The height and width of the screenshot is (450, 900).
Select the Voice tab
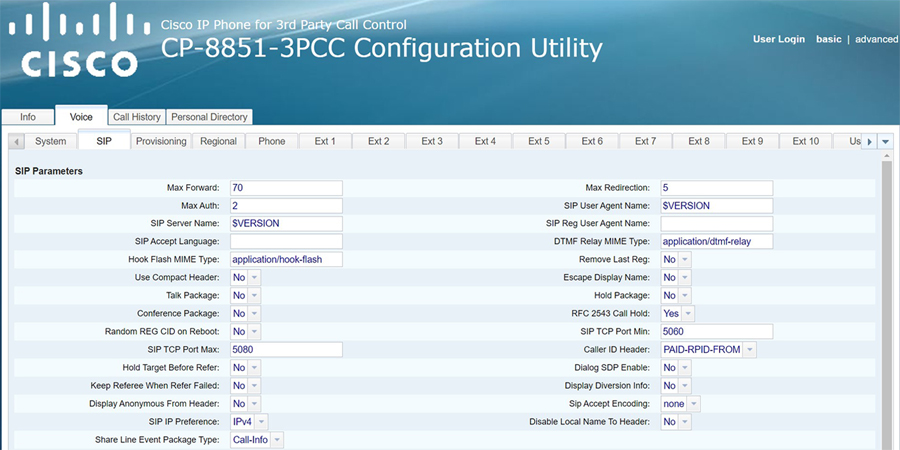tap(81, 116)
